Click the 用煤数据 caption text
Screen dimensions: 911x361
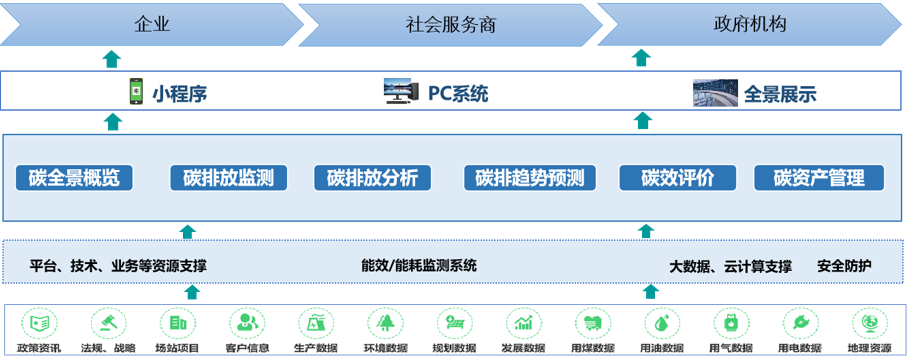(593, 348)
